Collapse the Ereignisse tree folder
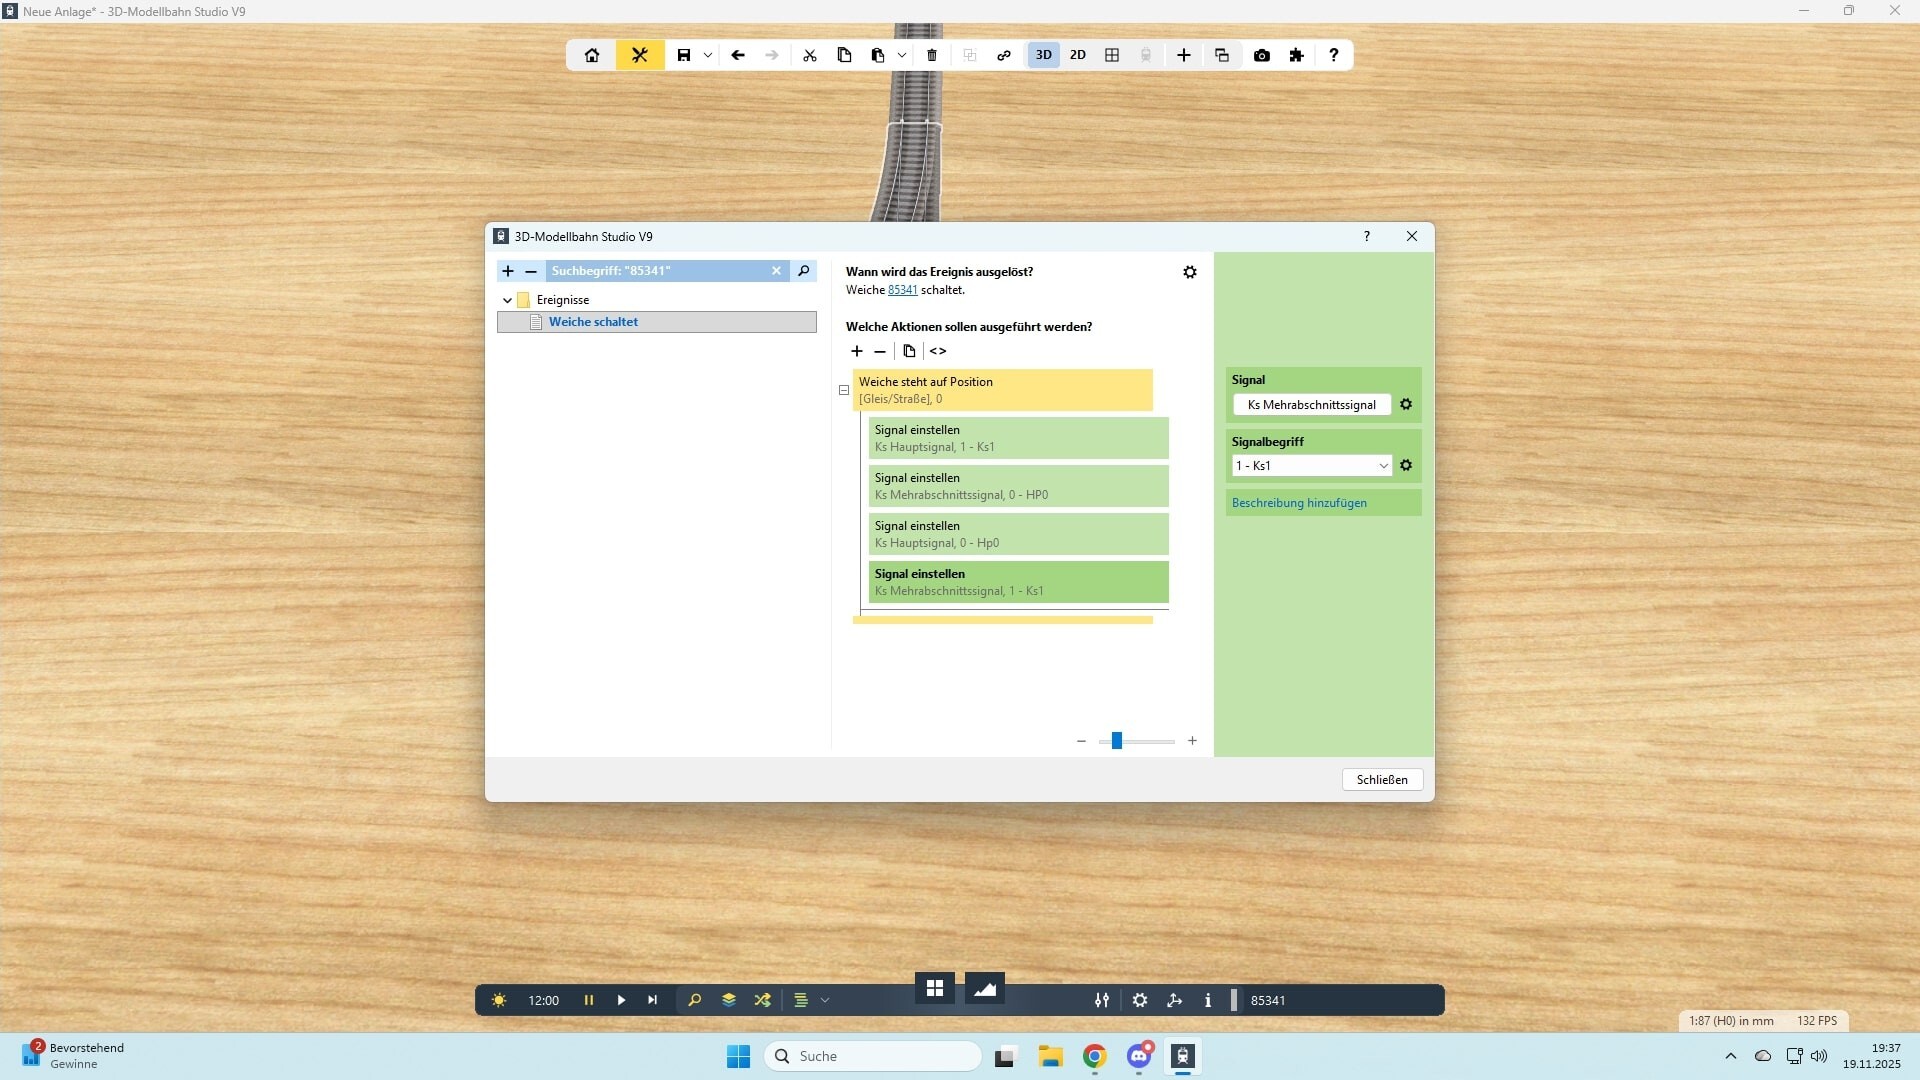Image resolution: width=1920 pixels, height=1080 pixels. [x=507, y=300]
